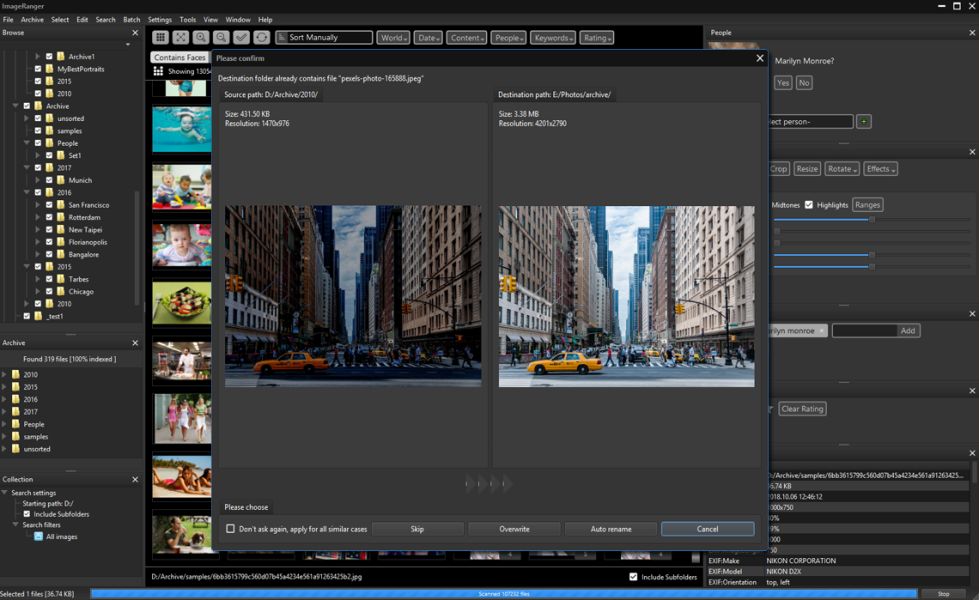Uncheck the San Francisco folder checkbox
979x600 pixels.
pyautogui.click(x=50, y=205)
